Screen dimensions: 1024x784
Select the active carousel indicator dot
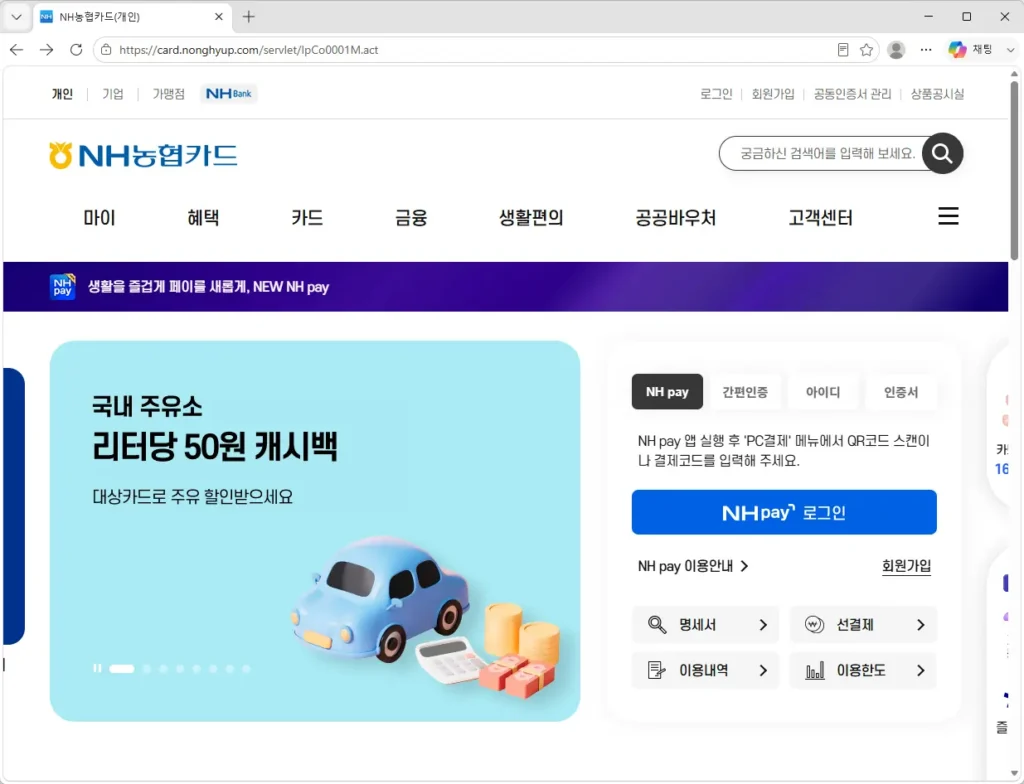point(121,668)
